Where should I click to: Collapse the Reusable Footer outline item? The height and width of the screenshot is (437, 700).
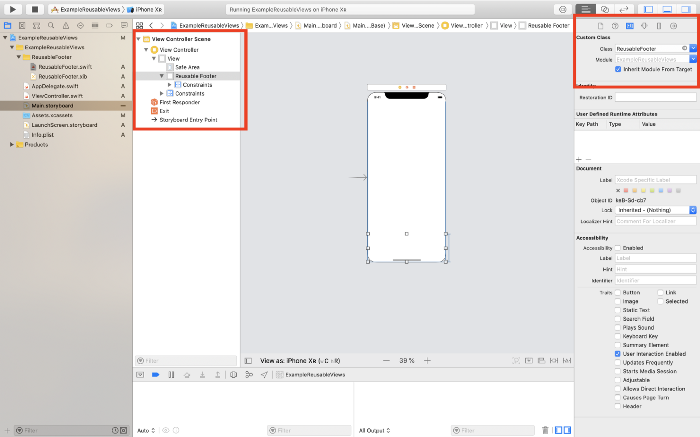click(162, 76)
